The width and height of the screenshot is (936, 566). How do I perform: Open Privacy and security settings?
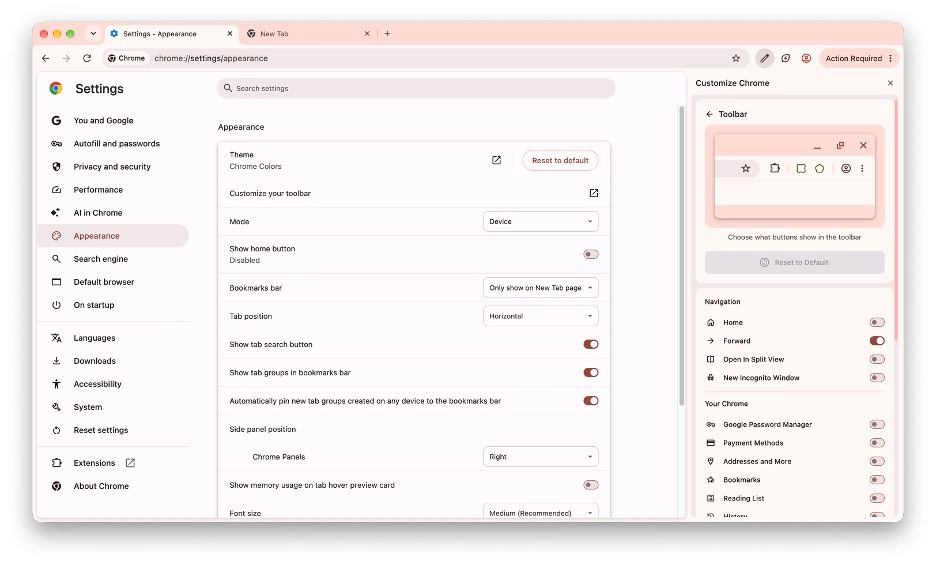pos(113,167)
